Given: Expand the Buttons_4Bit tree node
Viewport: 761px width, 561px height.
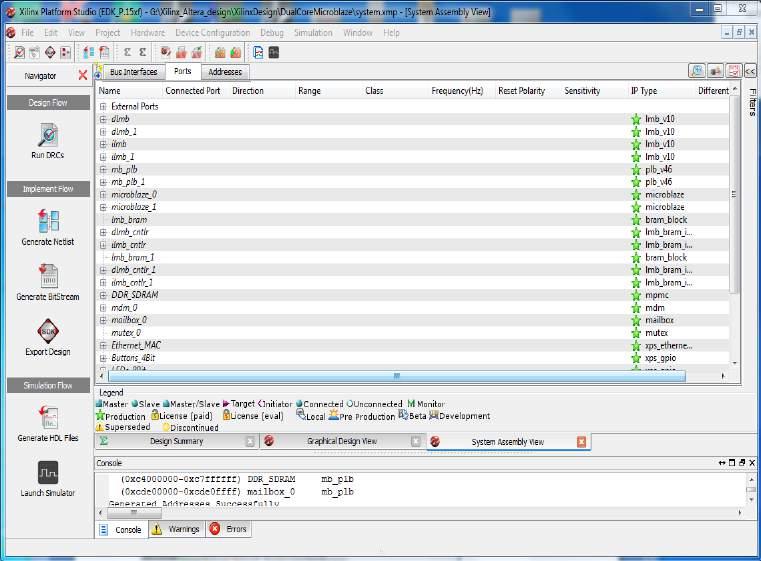Looking at the screenshot, I should click(x=103, y=358).
